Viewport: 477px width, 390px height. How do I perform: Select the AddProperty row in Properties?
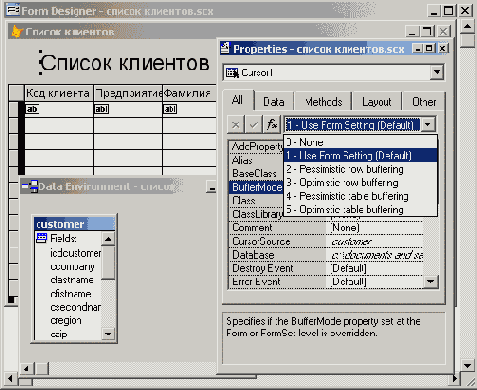pyautogui.click(x=256, y=146)
